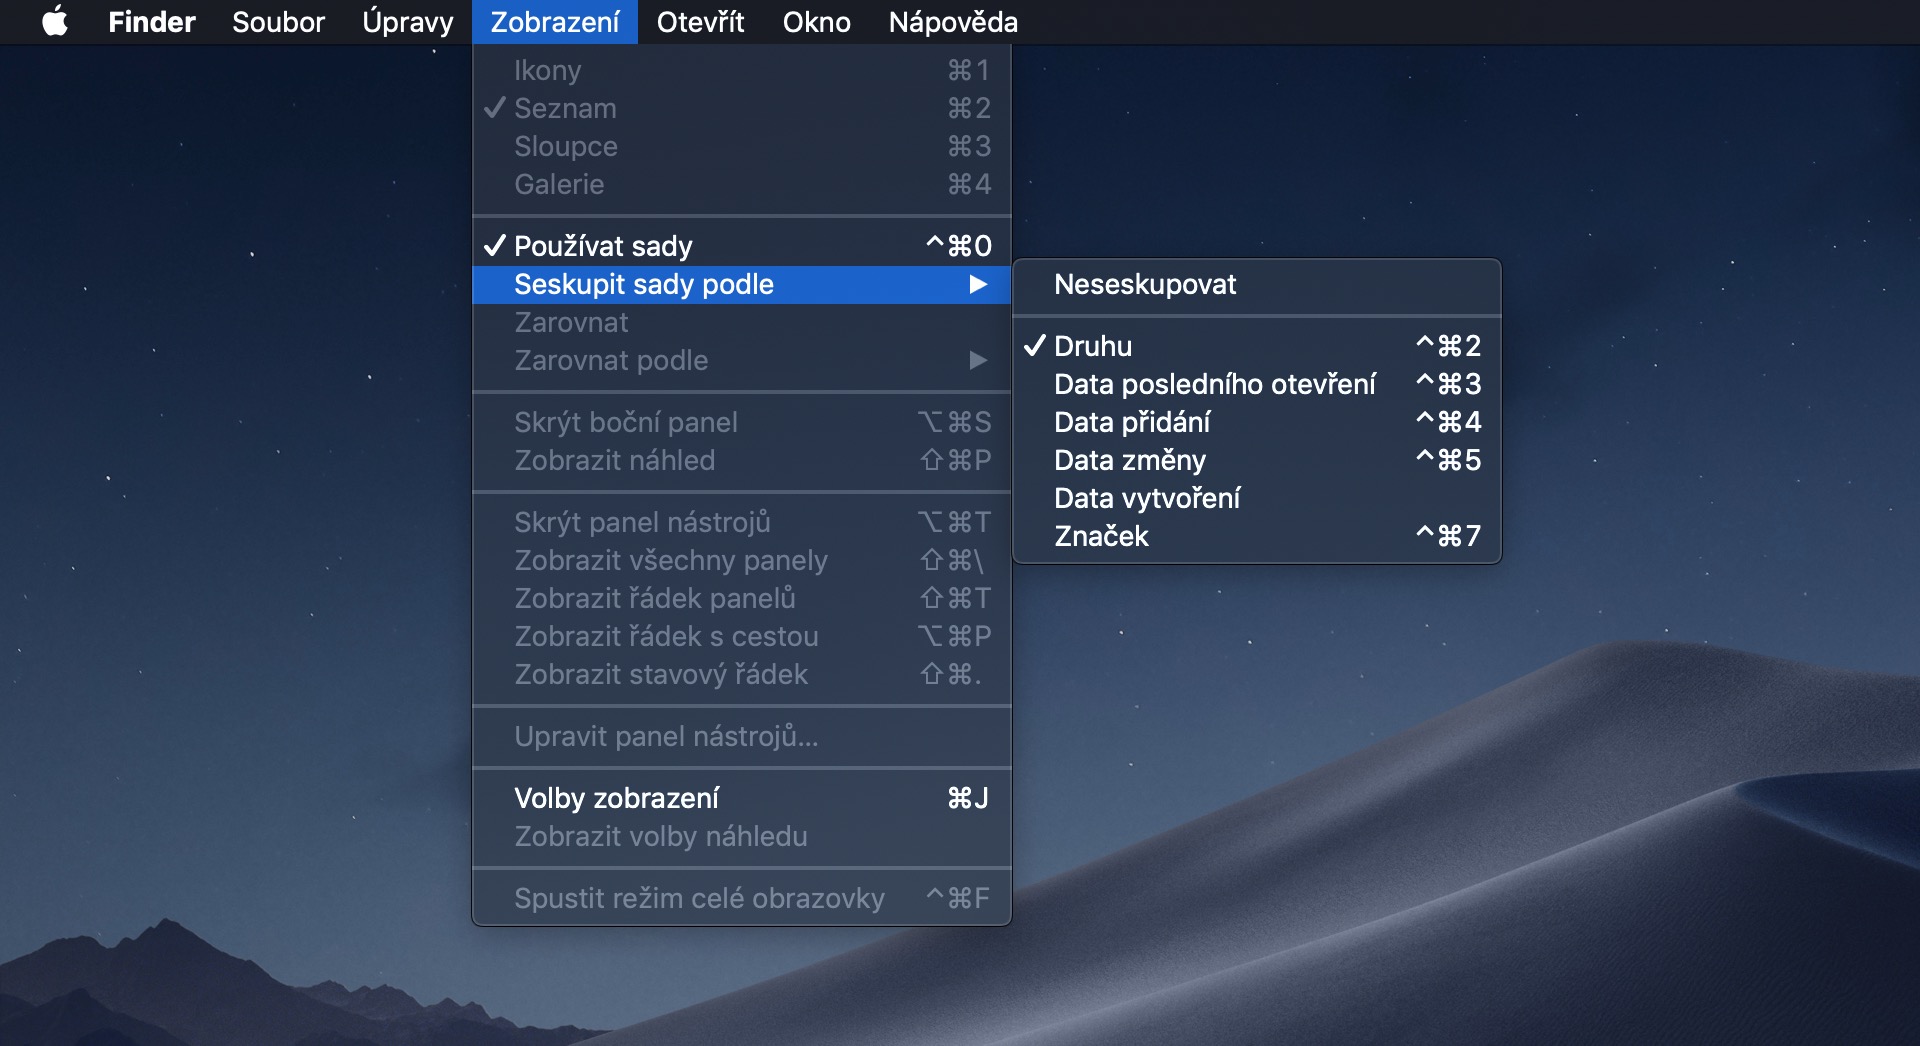Select the checked Druhu grouping option
The width and height of the screenshot is (1920, 1046).
[1256, 346]
